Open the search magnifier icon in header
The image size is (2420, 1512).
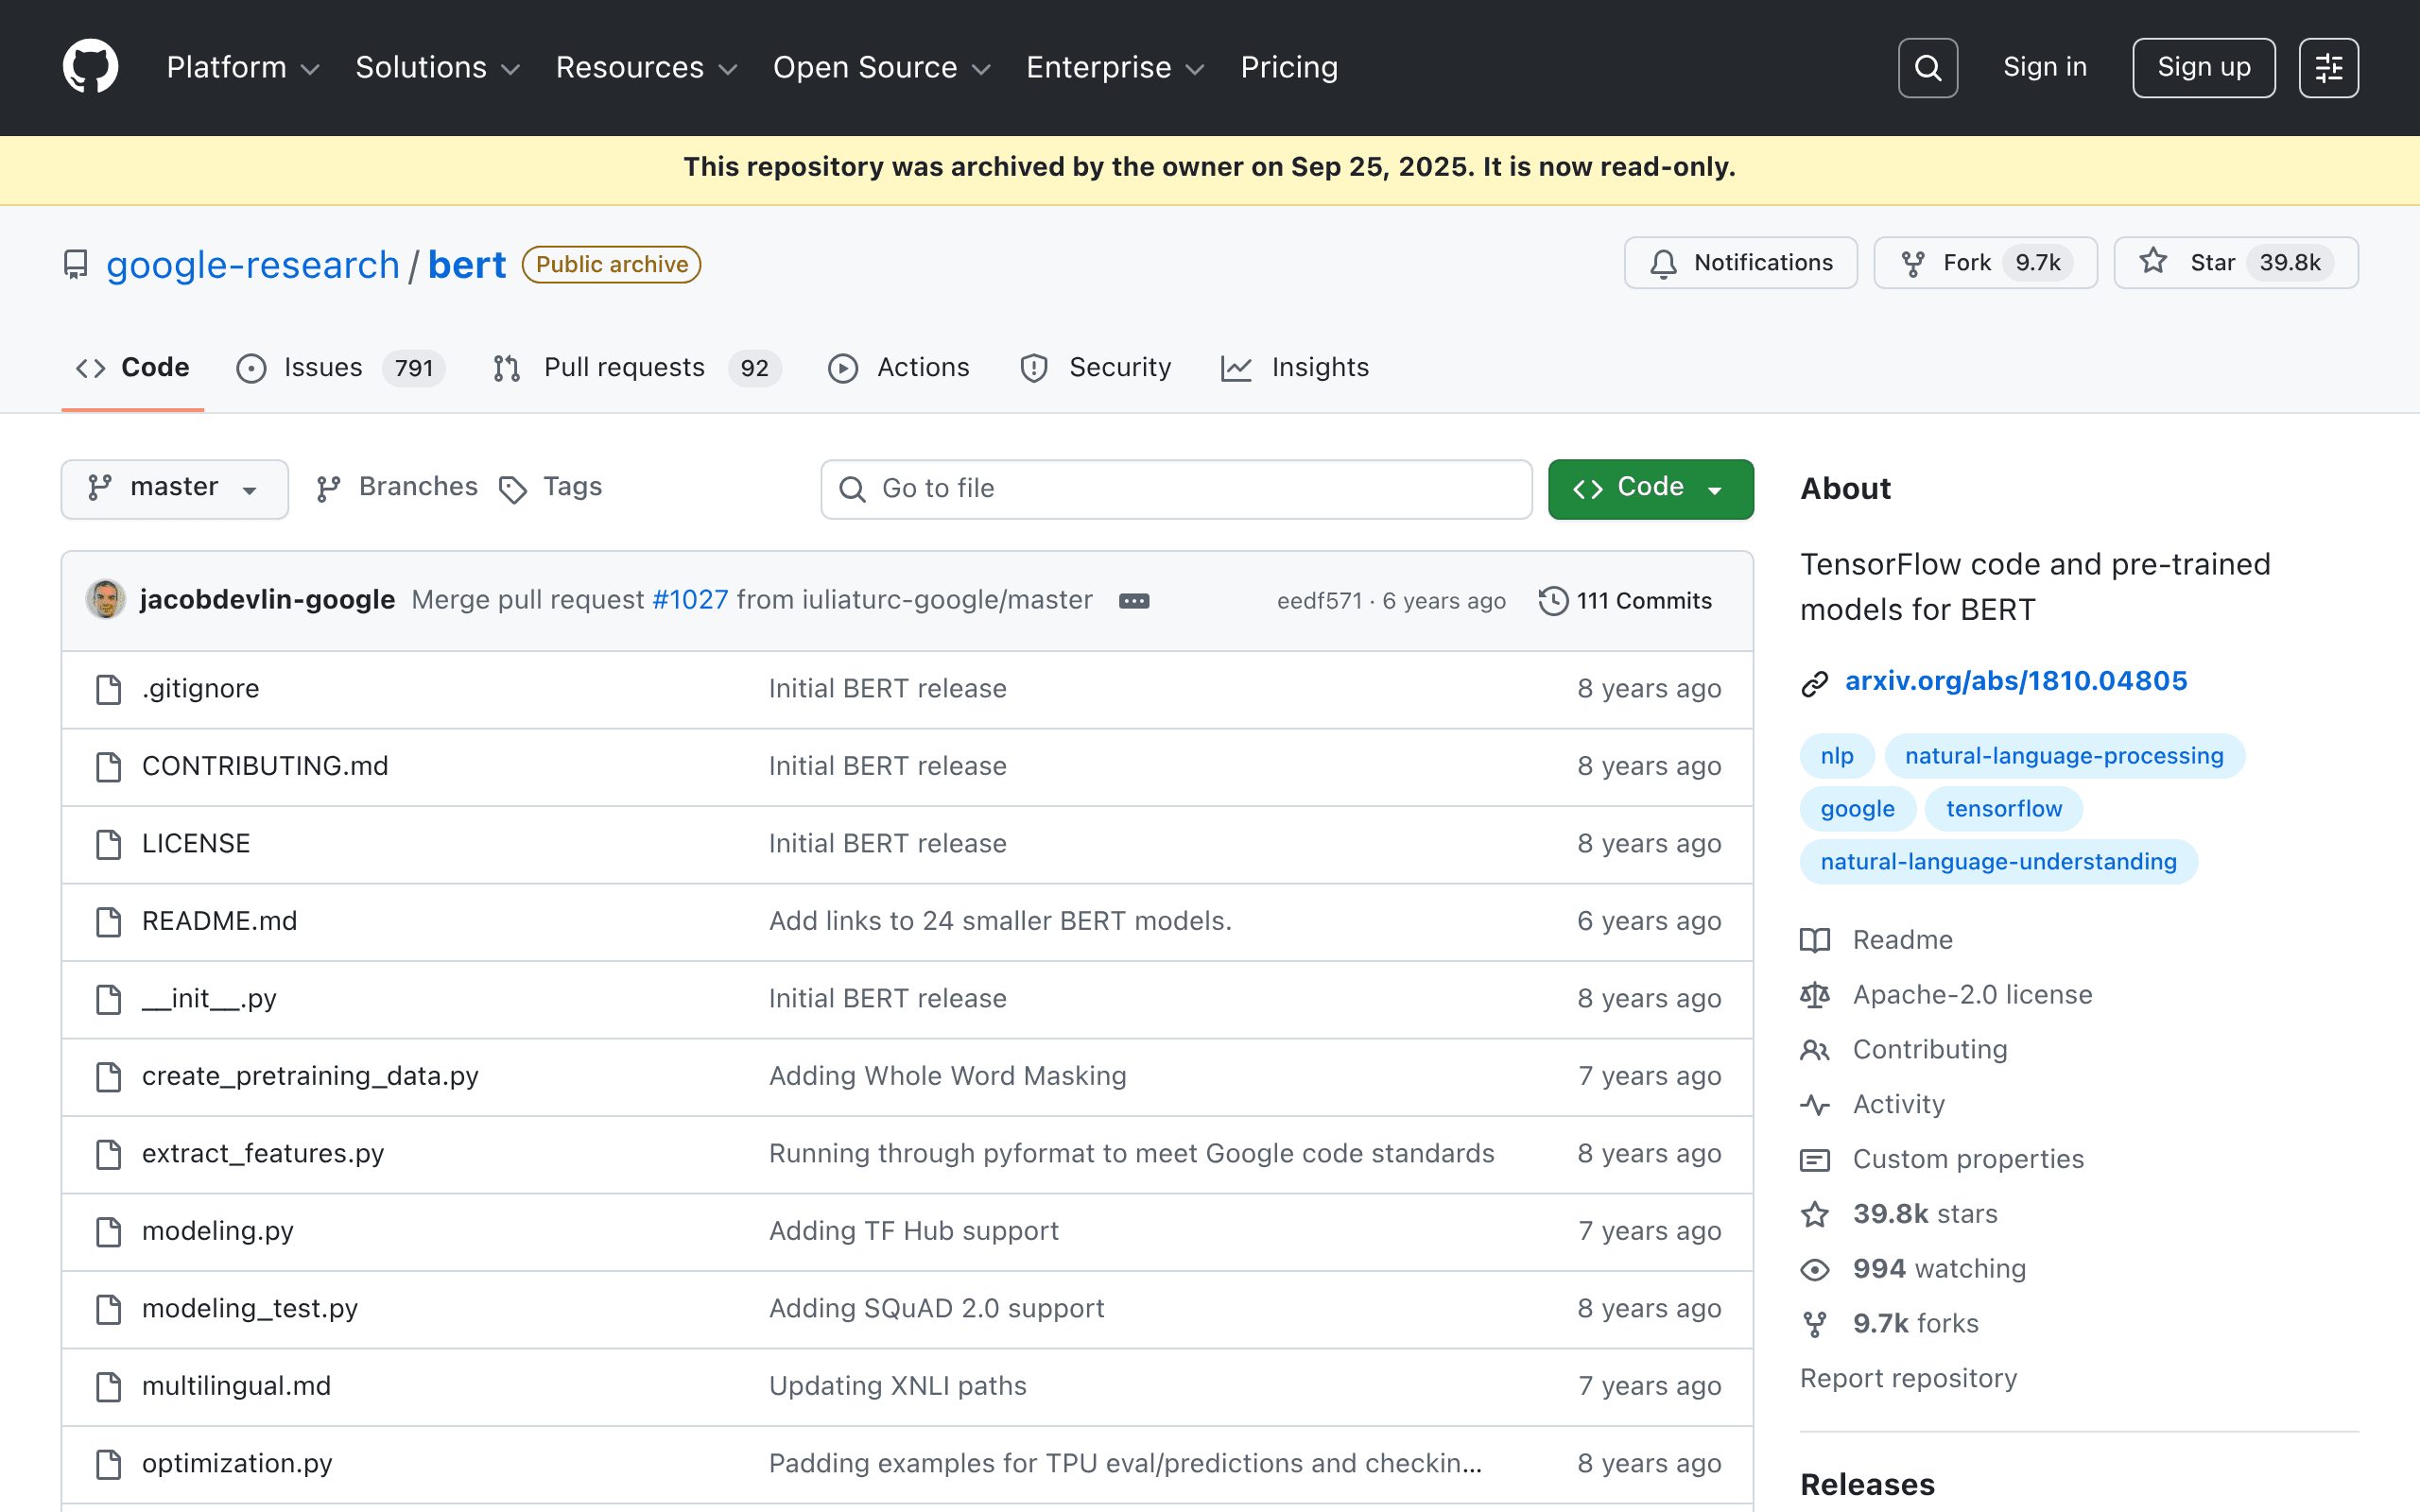click(1927, 68)
